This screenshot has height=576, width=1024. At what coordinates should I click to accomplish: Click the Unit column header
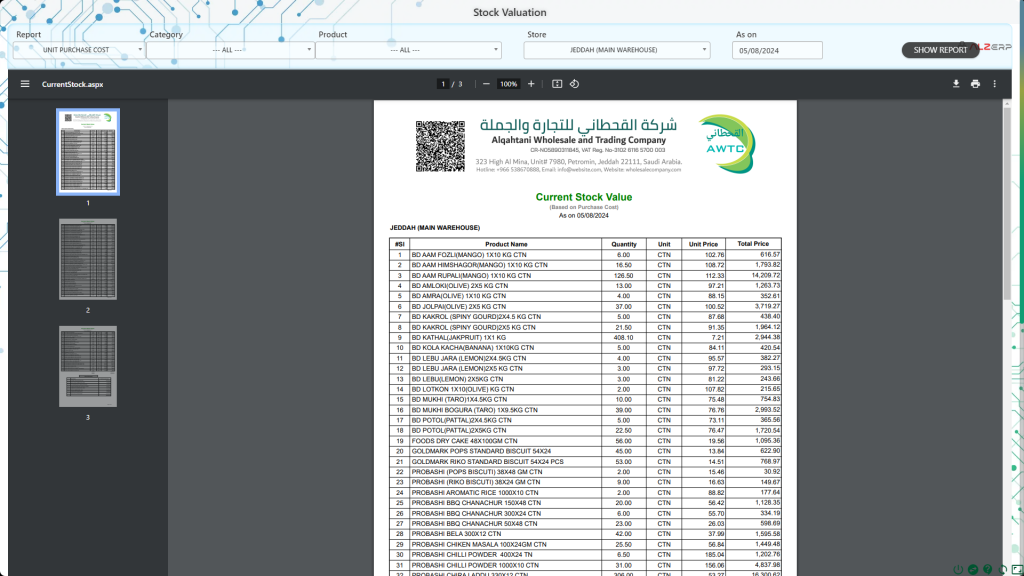664,244
